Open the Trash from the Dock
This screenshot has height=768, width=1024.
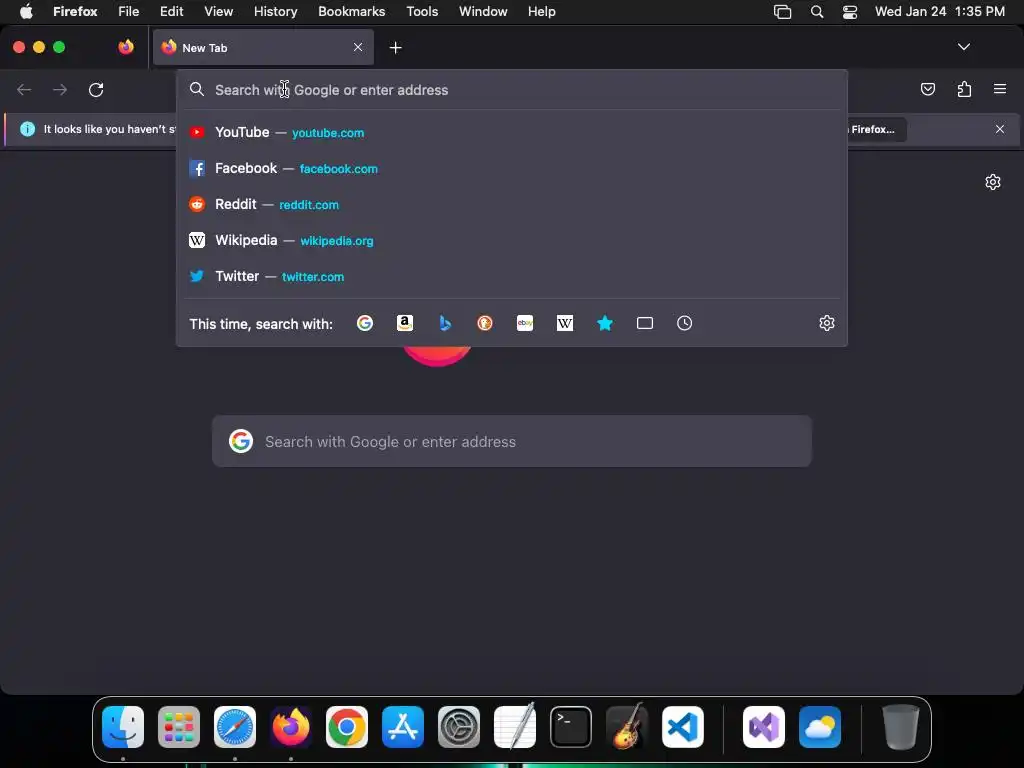[901, 727]
